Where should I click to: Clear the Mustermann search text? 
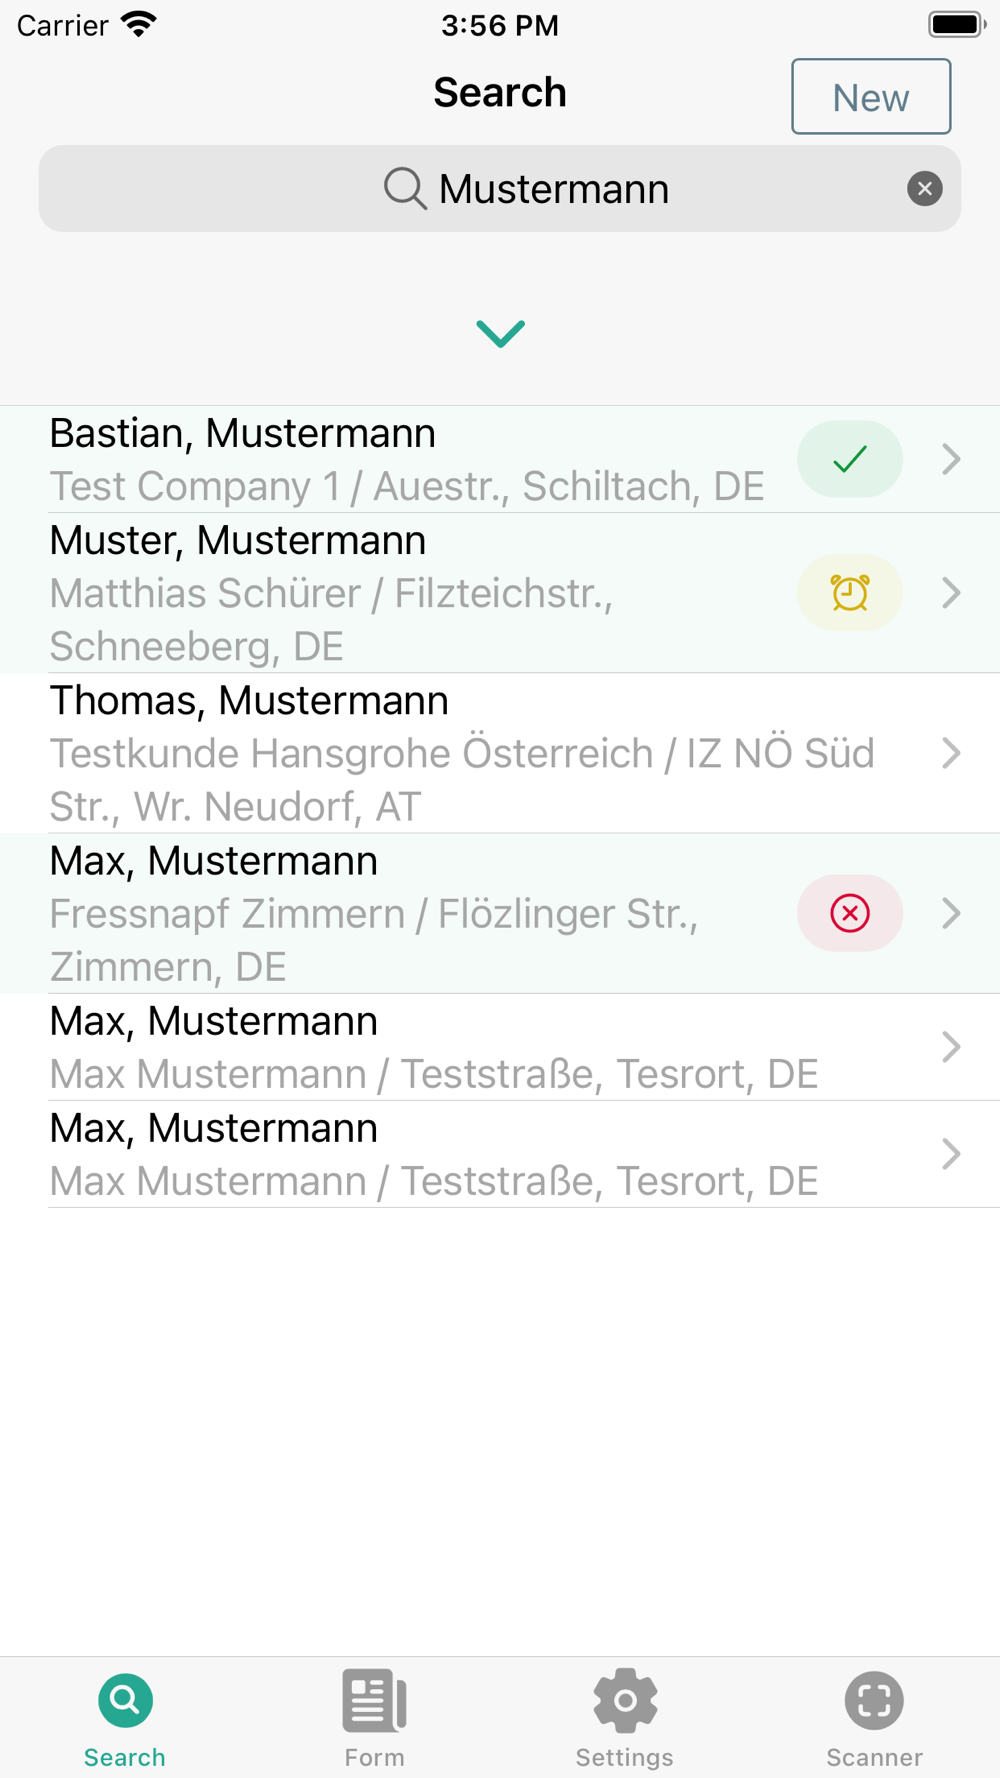924,188
